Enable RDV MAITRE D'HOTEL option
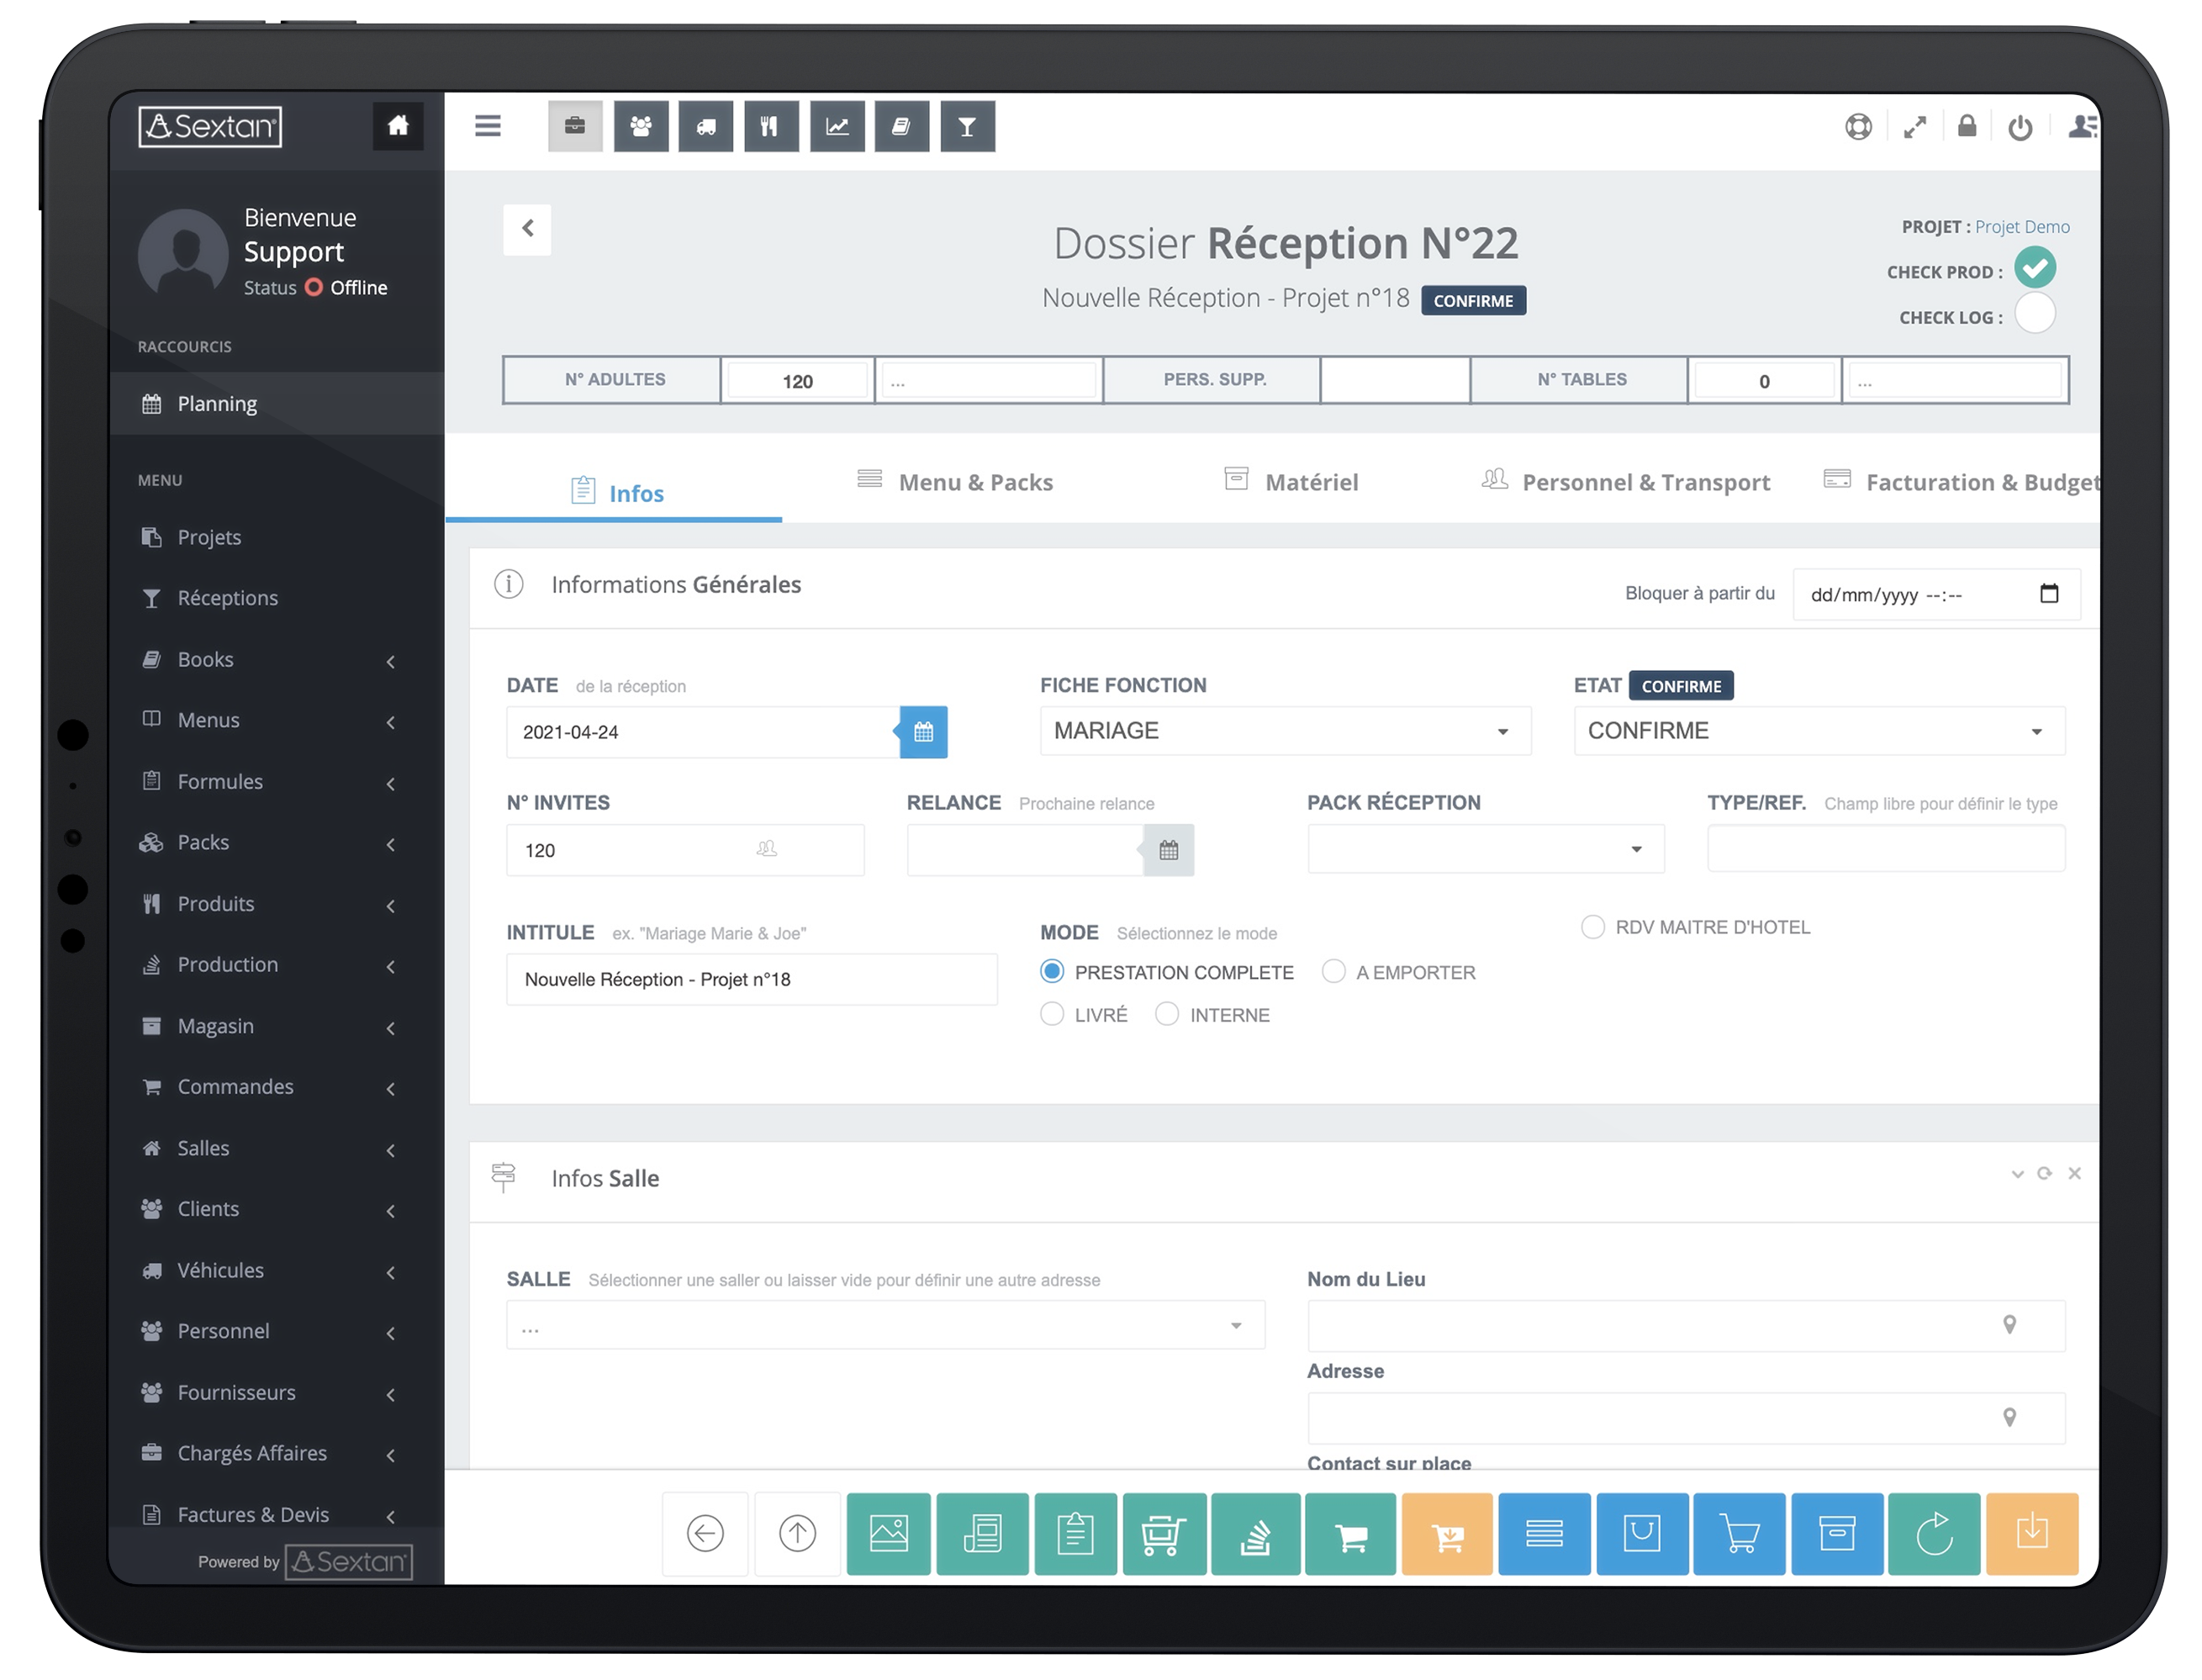Image resolution: width=2202 pixels, height=1680 pixels. click(x=1592, y=927)
